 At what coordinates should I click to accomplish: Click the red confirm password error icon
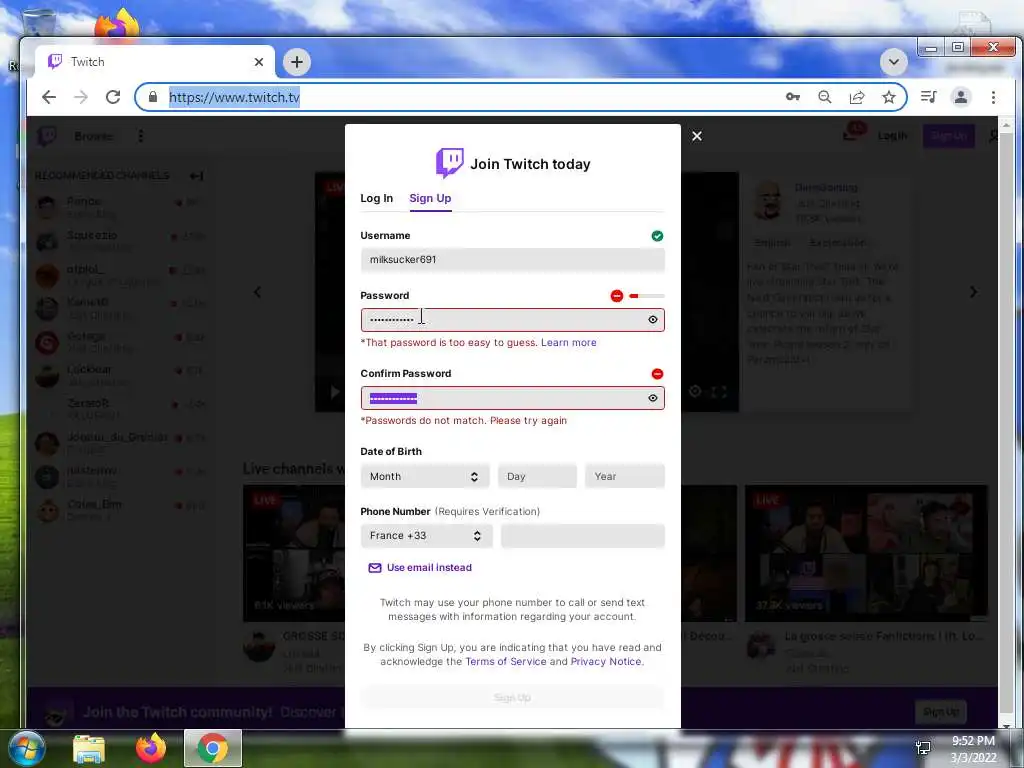point(658,374)
